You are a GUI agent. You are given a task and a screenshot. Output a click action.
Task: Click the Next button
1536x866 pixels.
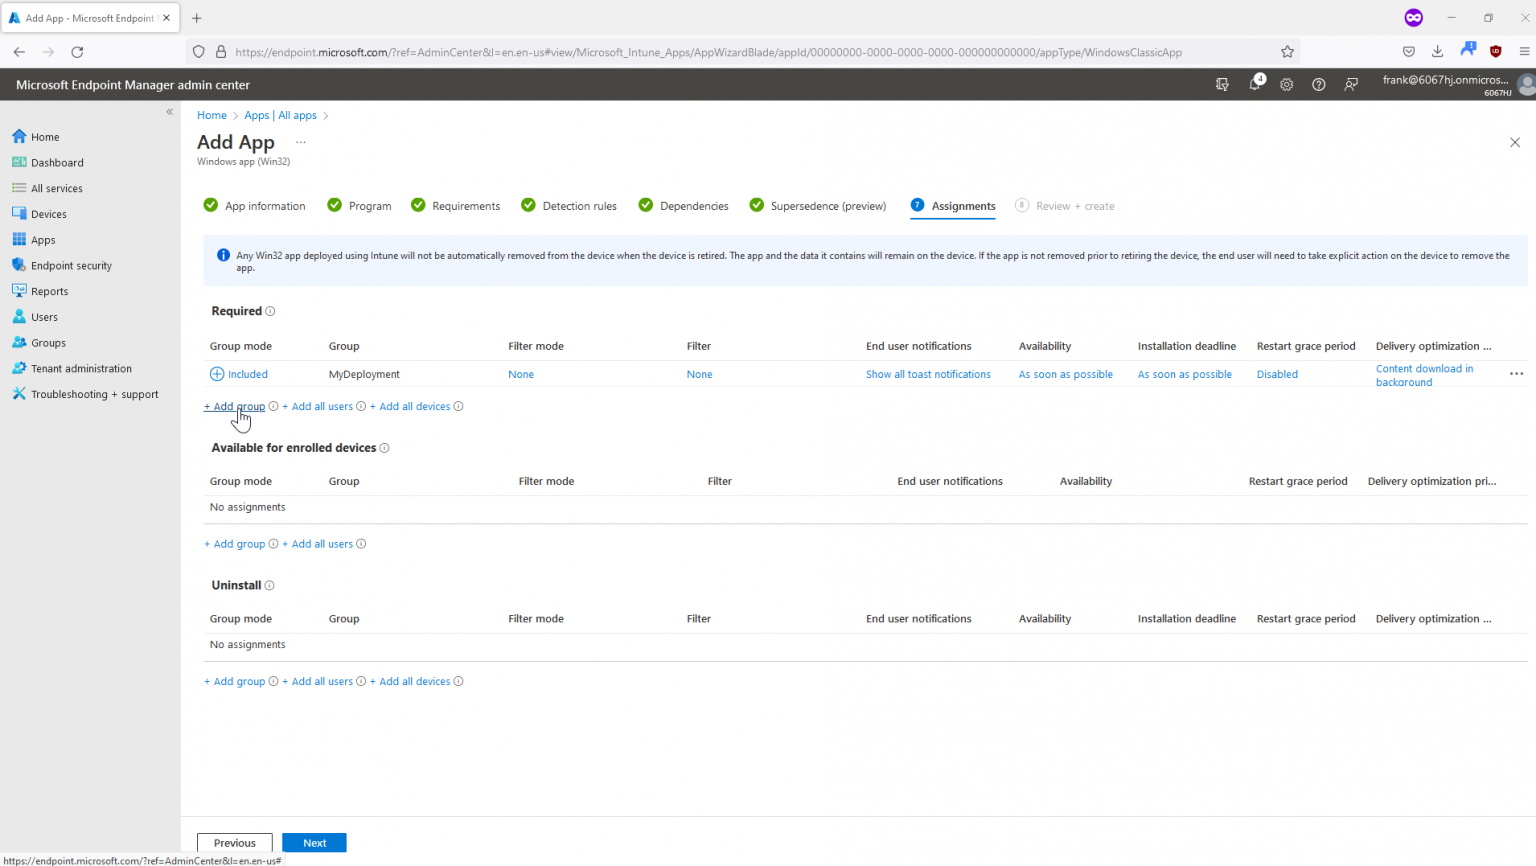point(314,843)
